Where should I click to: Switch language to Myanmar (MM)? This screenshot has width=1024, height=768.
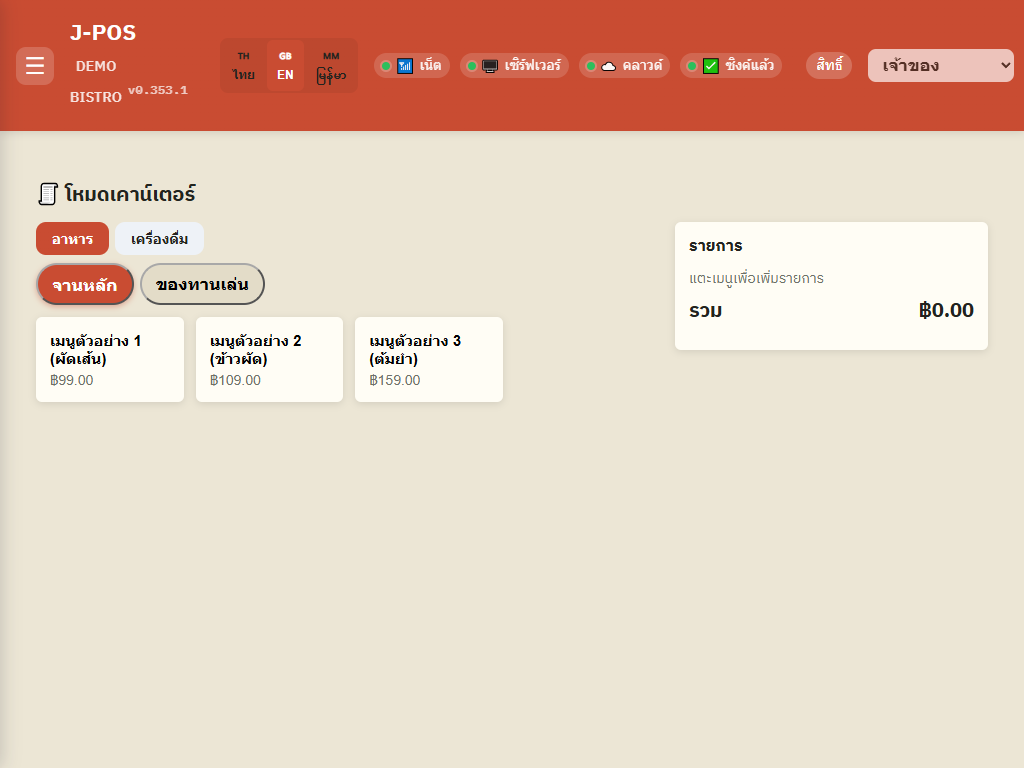[x=331, y=65]
